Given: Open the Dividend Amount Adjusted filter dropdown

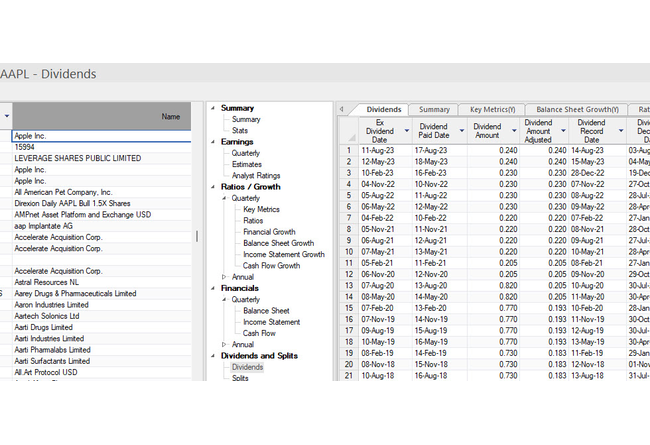Looking at the screenshot, I should point(563,131).
